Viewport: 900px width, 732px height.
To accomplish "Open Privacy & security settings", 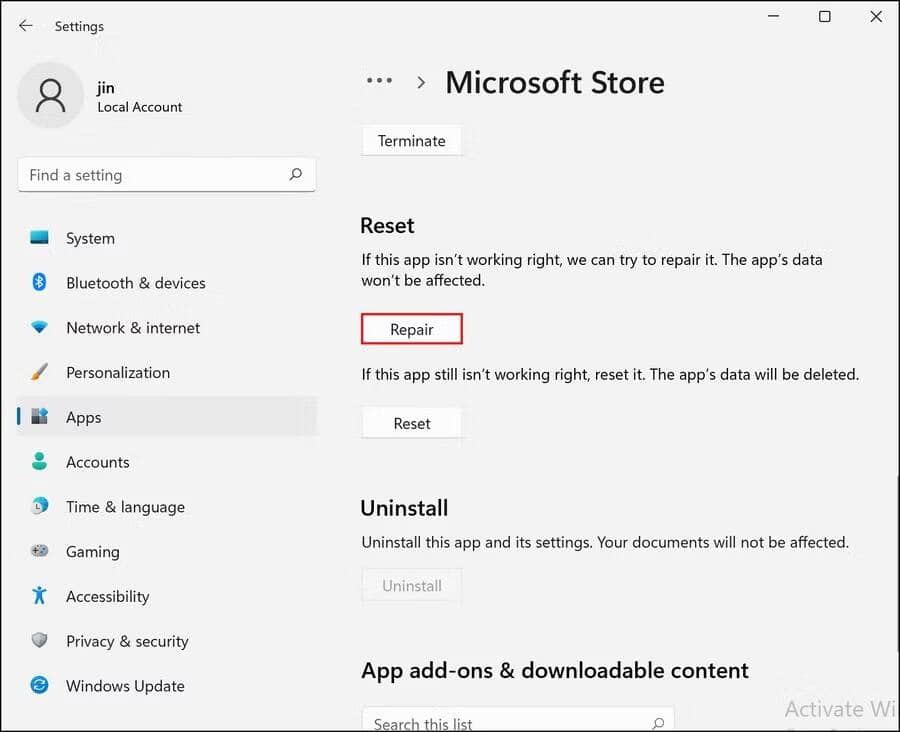I will (x=166, y=641).
